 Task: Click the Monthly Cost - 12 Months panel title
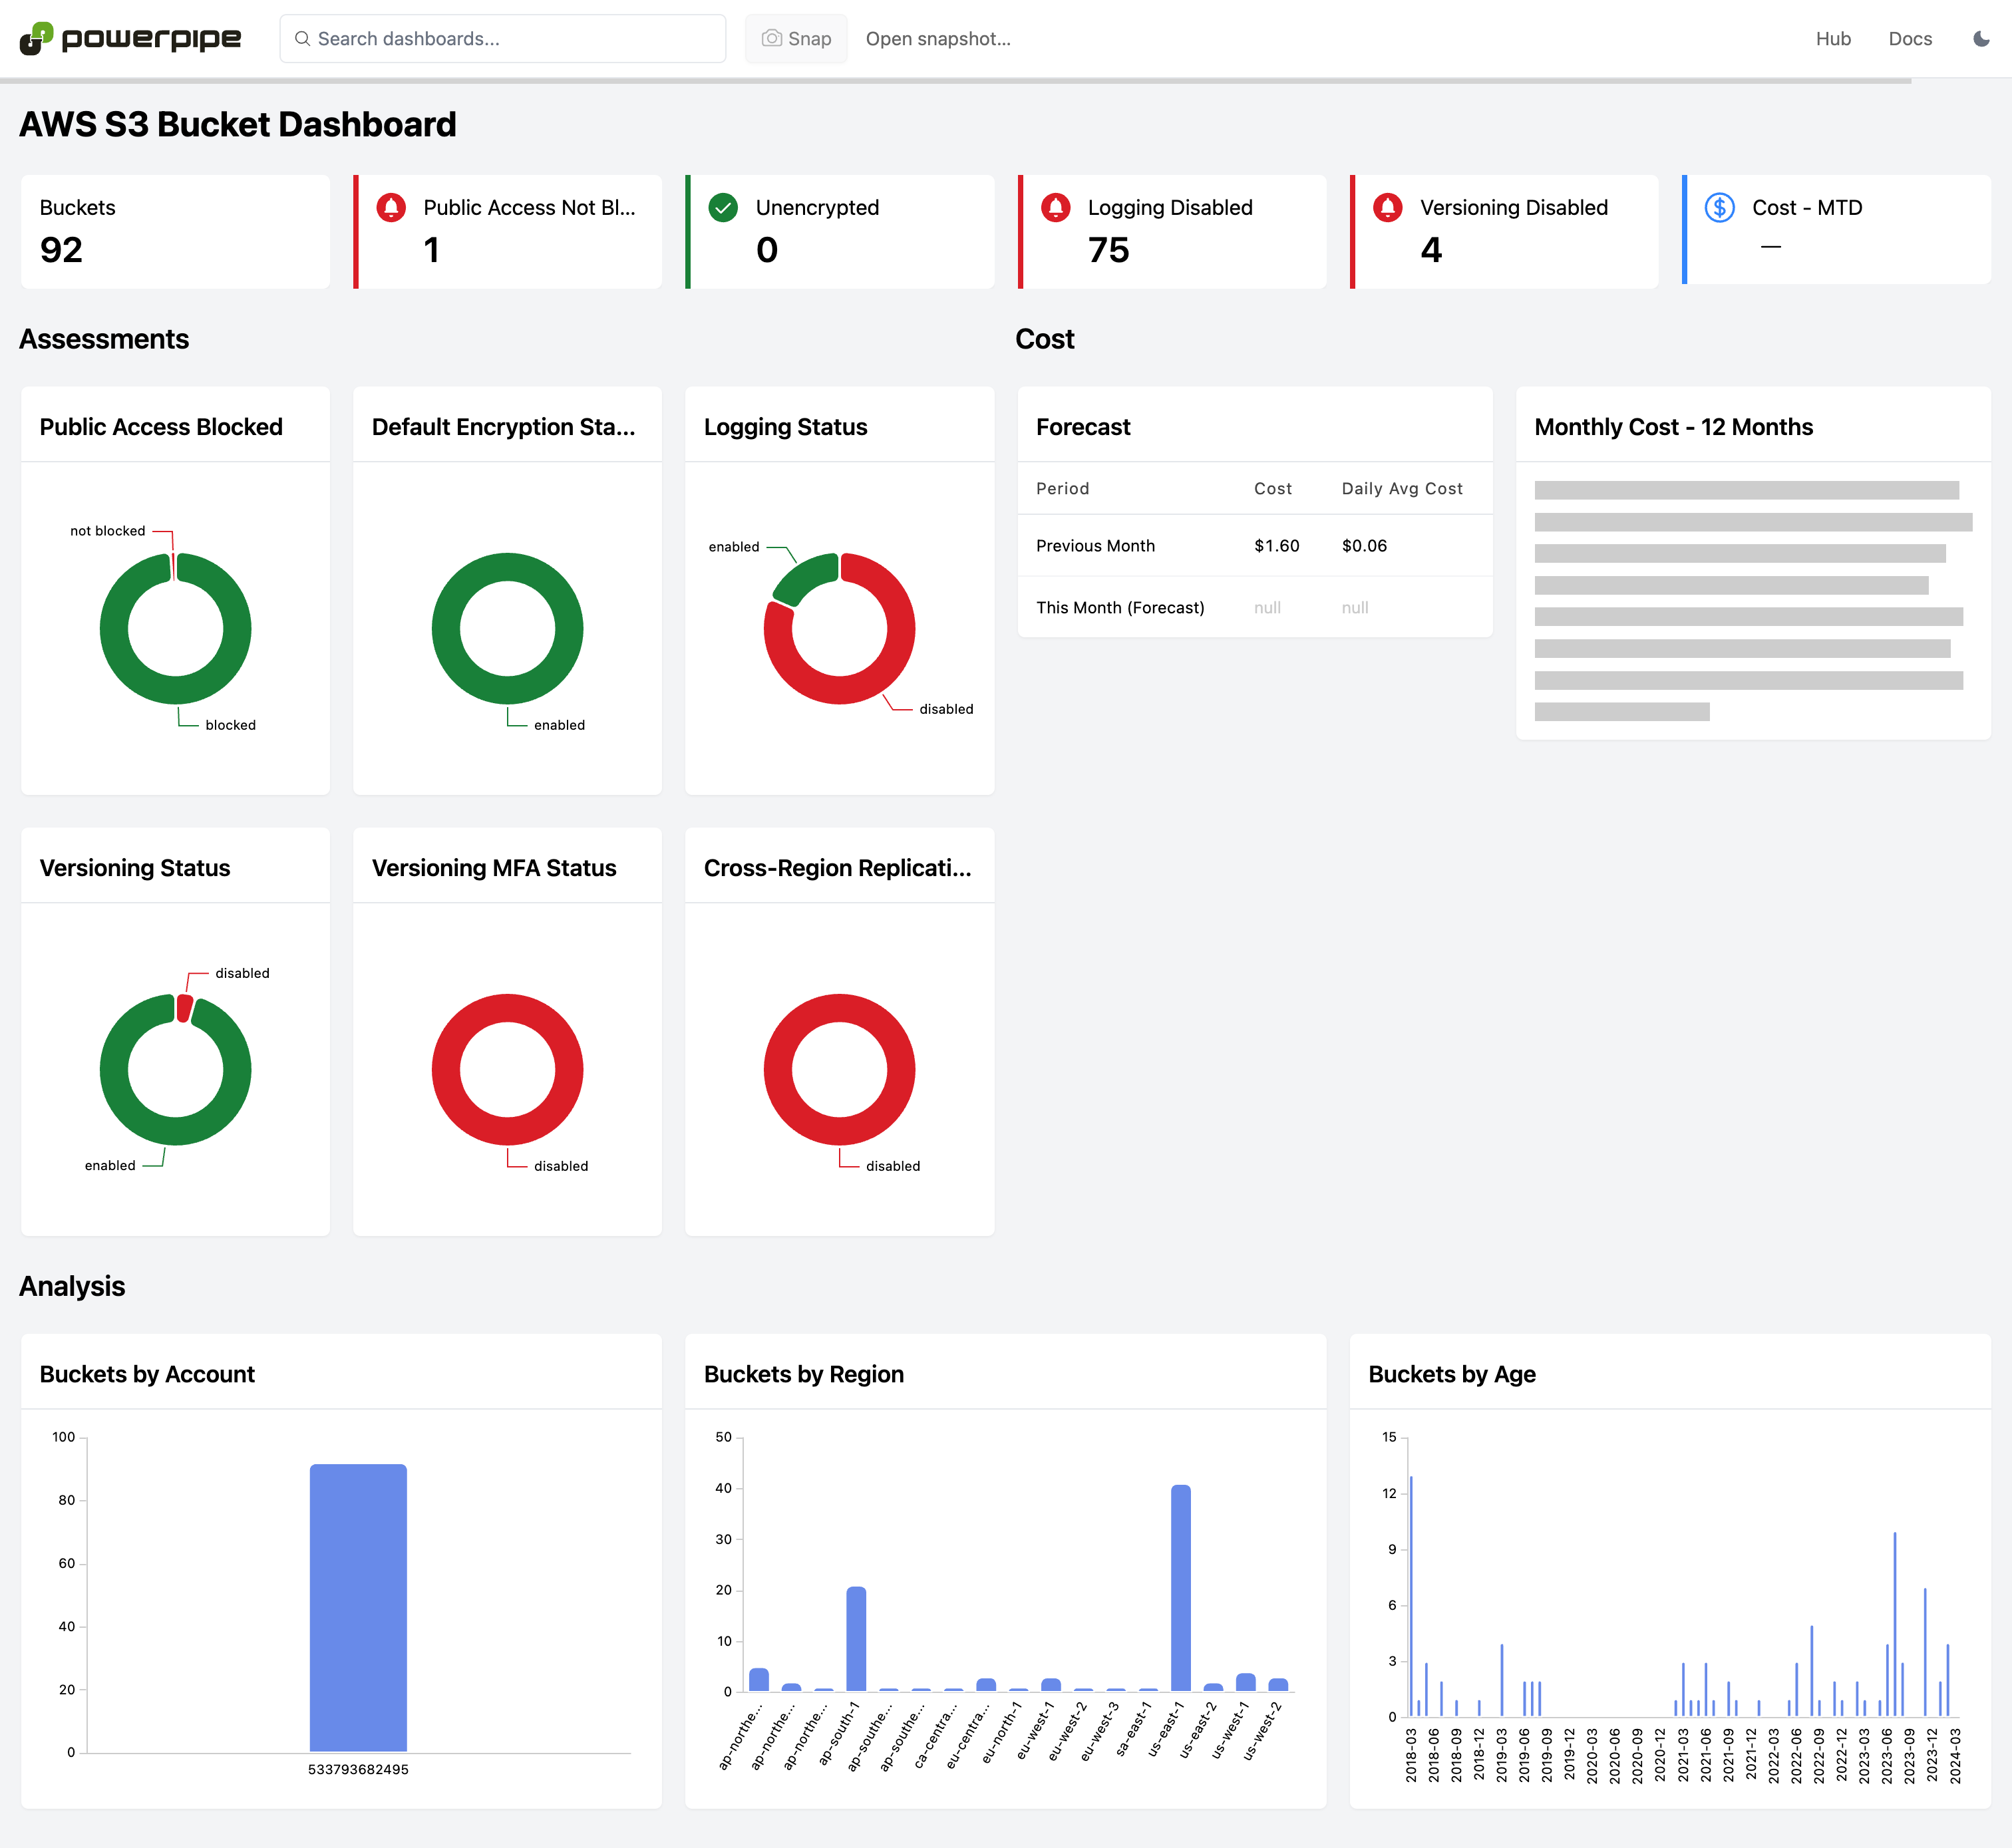1673,427
